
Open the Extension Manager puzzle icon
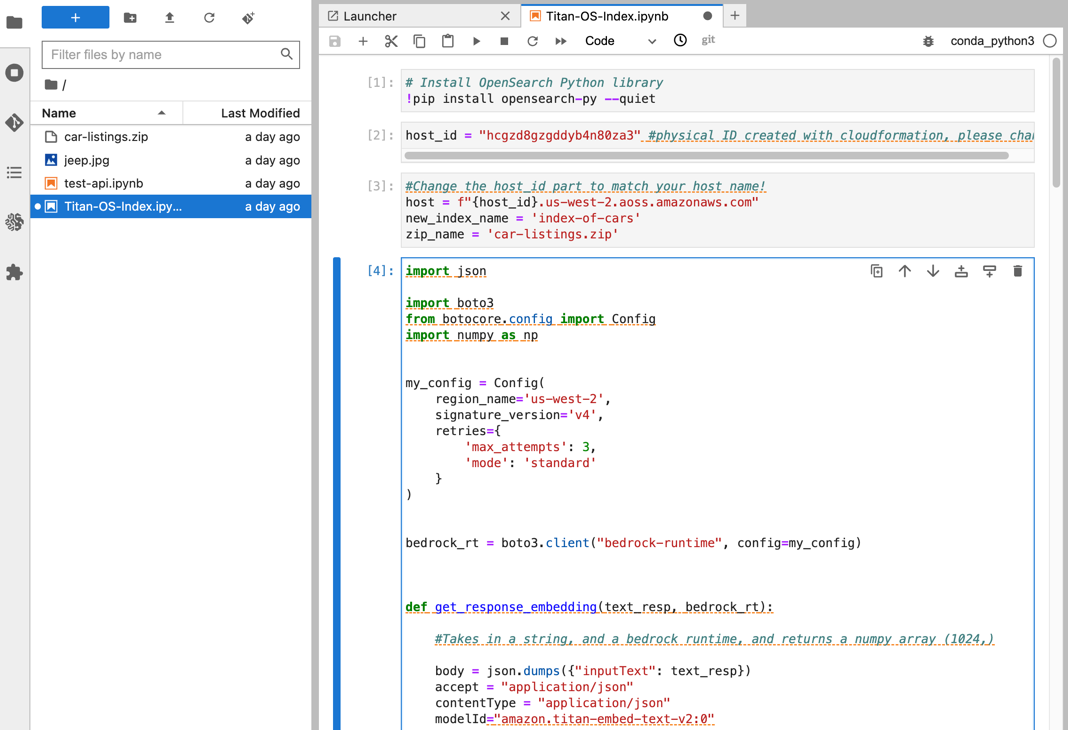14,272
